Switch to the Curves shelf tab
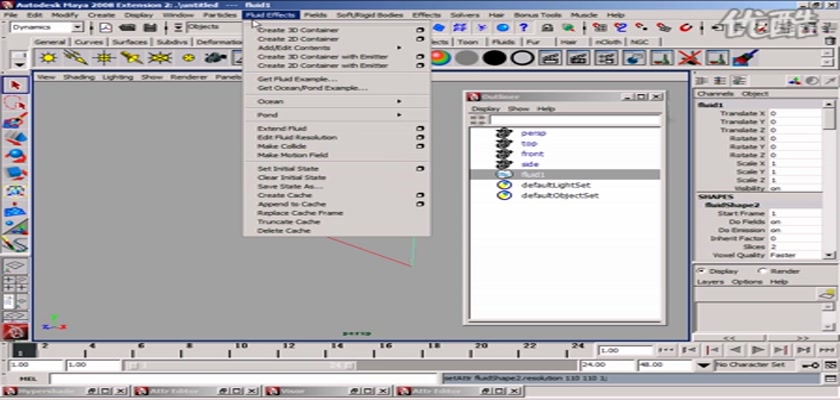This screenshot has width=840, height=400. (88, 42)
